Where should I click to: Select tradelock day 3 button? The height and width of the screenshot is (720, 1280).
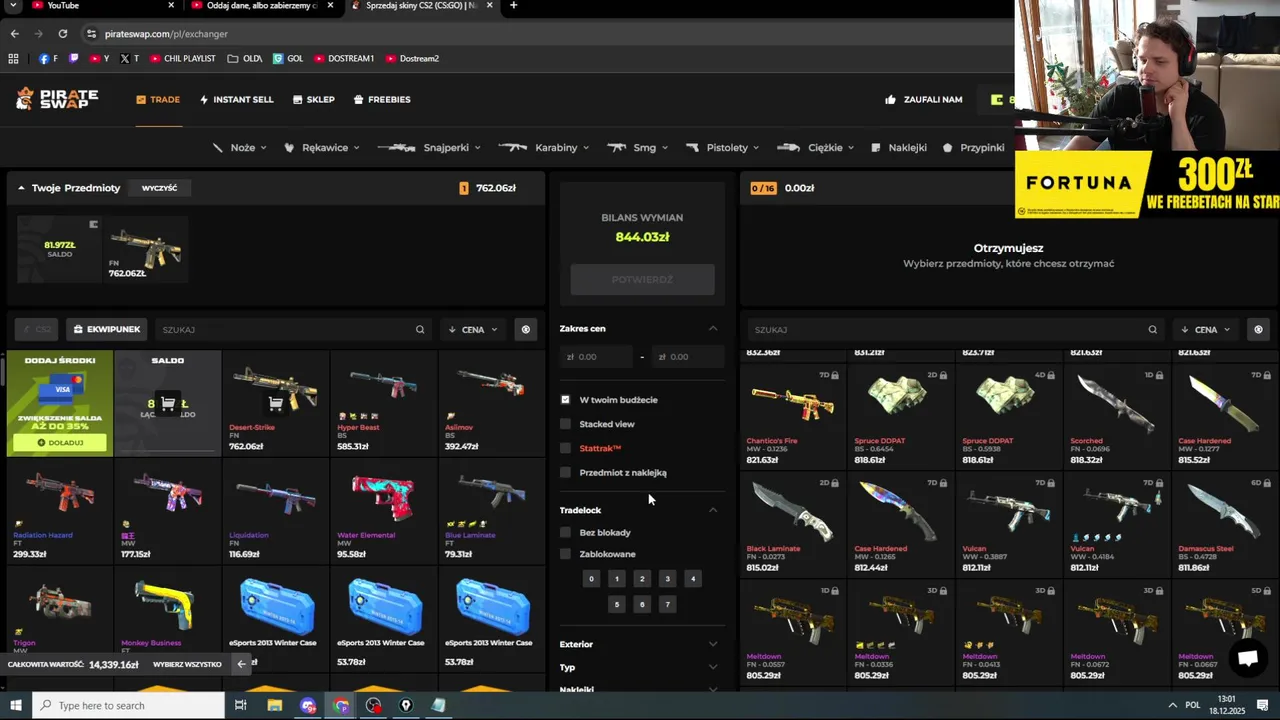click(667, 579)
